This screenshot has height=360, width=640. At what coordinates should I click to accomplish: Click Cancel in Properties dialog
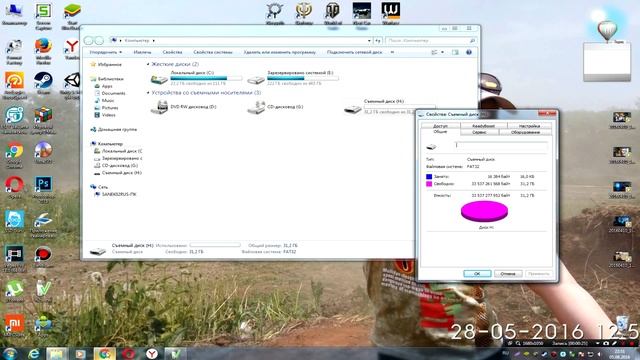coord(508,273)
